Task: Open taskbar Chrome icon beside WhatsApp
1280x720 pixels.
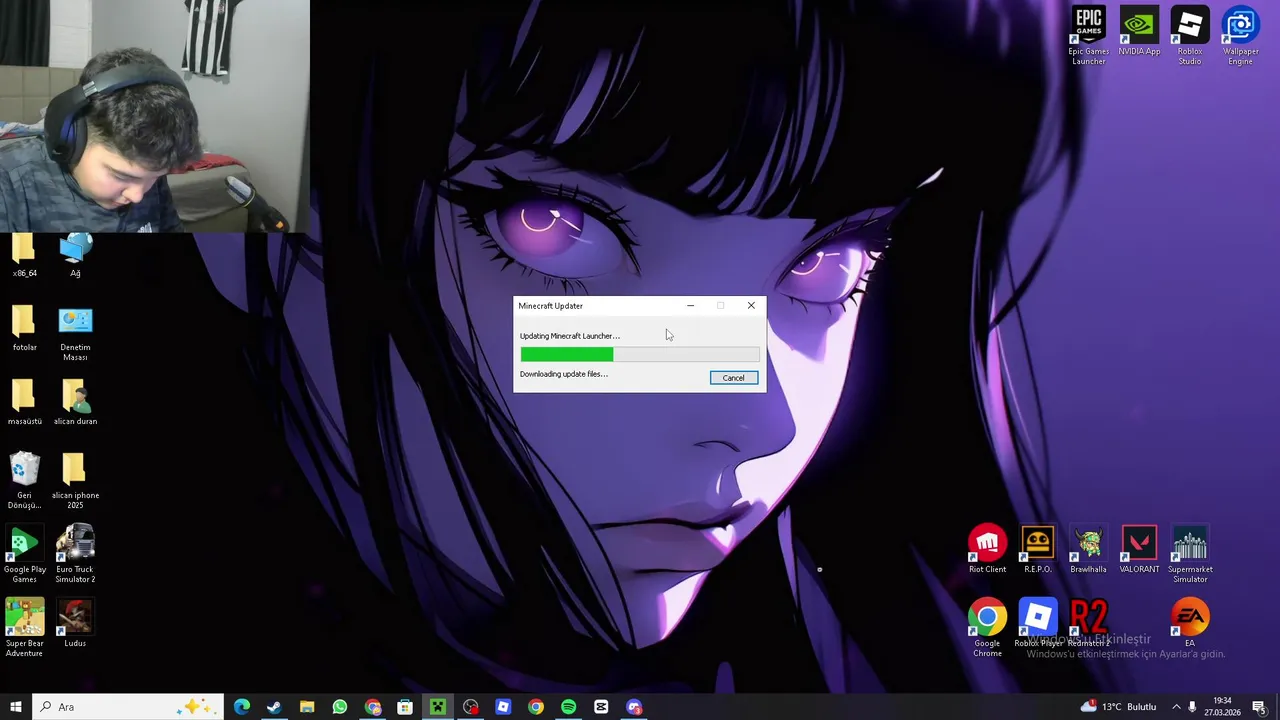Action: (373, 707)
